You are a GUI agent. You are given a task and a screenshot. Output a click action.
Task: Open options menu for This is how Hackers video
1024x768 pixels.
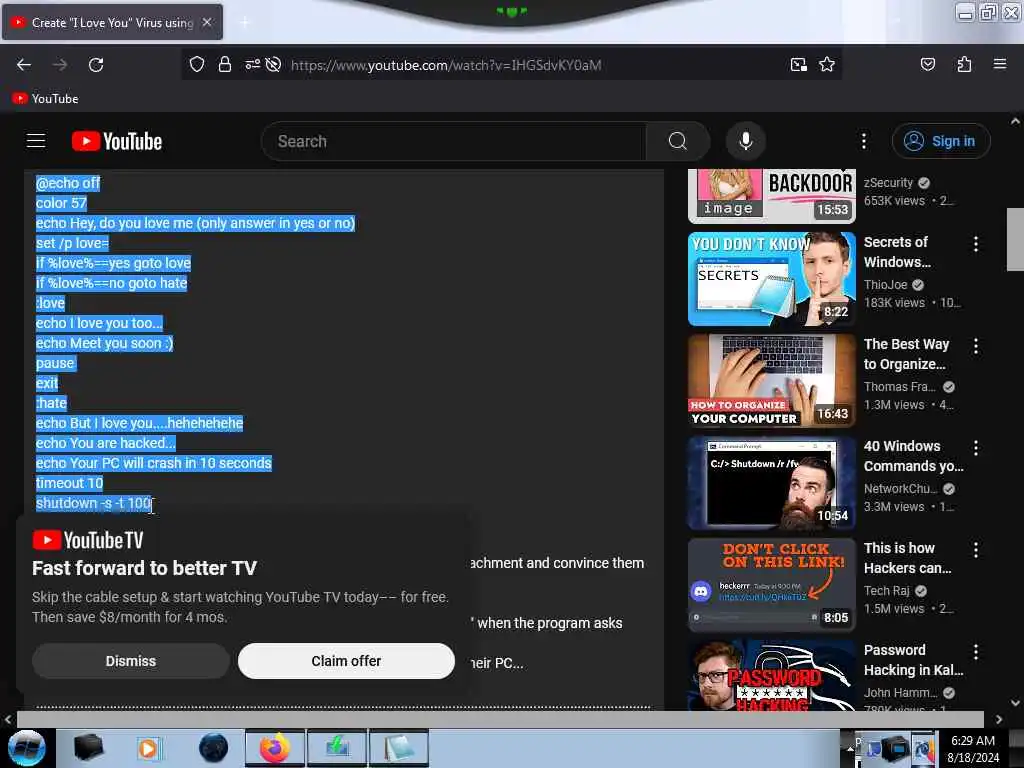[976, 550]
